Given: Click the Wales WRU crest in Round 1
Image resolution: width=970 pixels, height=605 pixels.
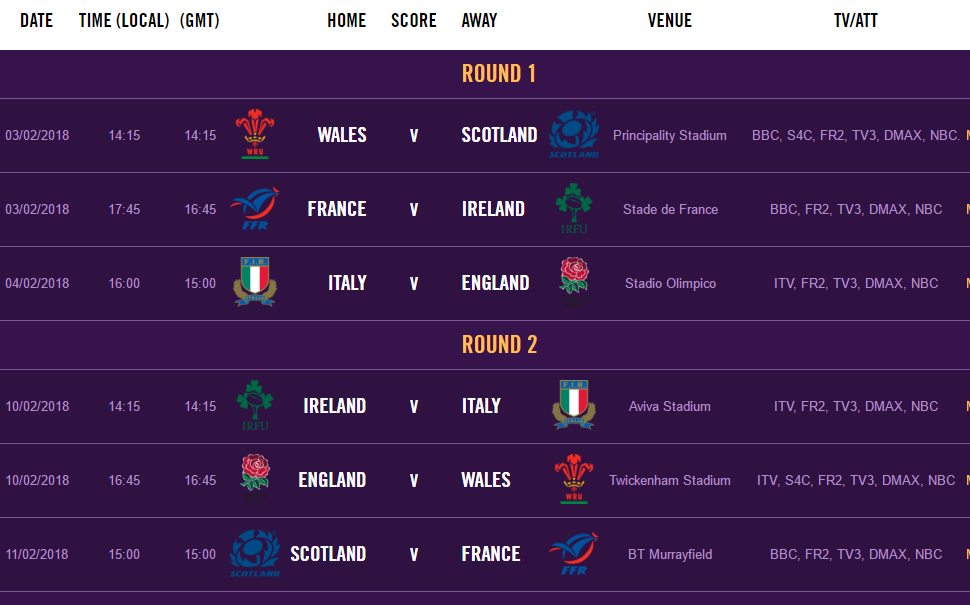Looking at the screenshot, I should (255, 134).
